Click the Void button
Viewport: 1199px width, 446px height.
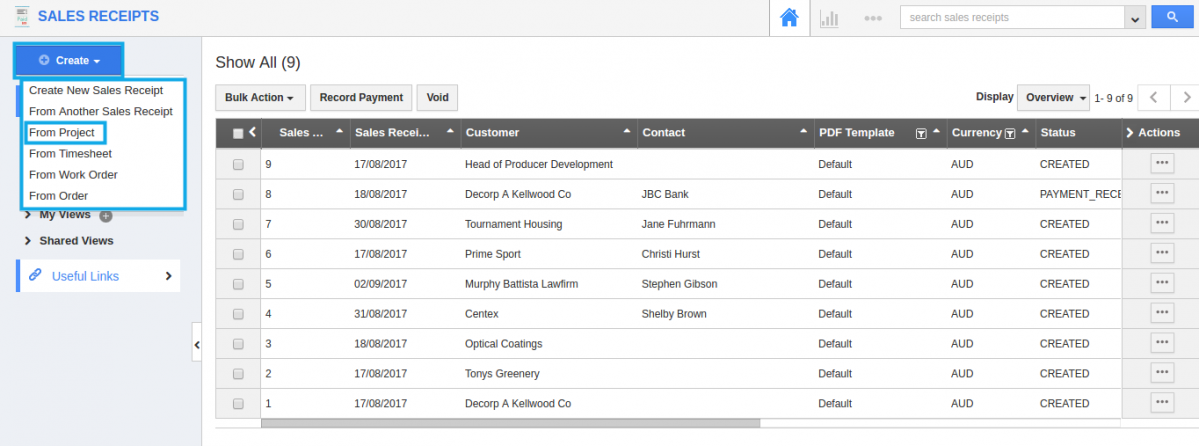click(x=437, y=97)
